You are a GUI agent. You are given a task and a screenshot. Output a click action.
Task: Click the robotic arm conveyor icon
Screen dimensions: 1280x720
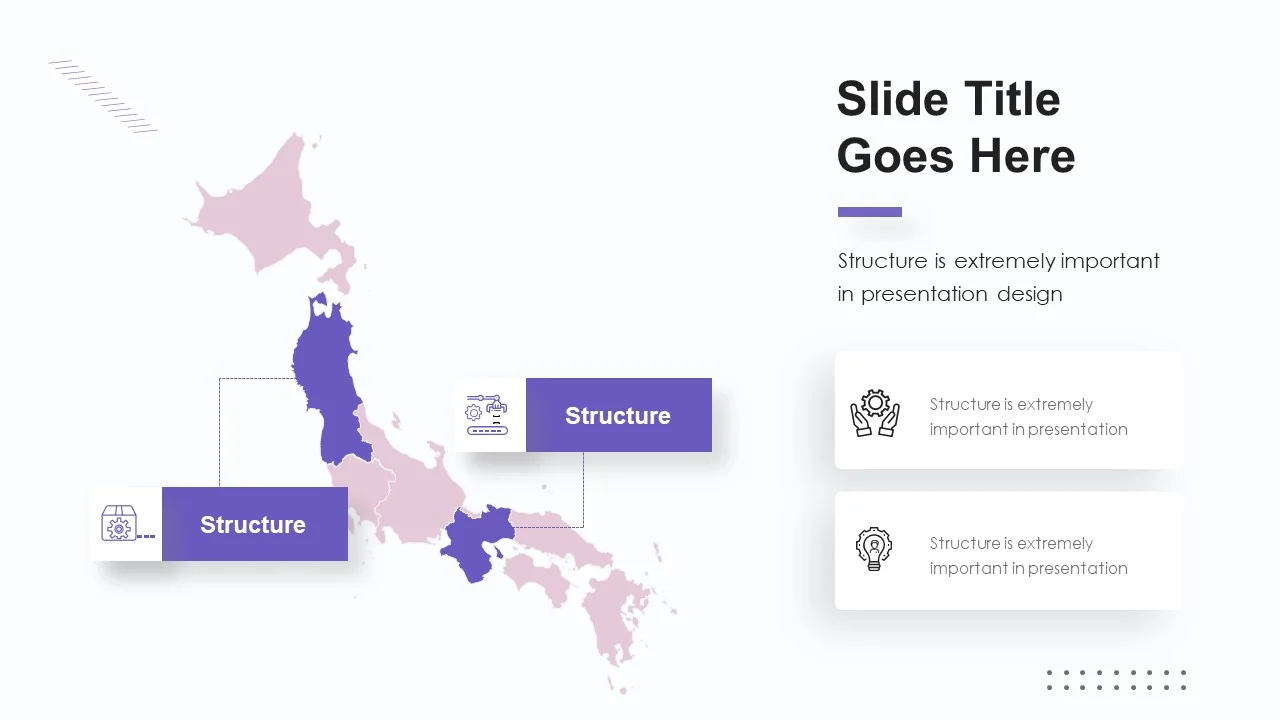tap(487, 415)
